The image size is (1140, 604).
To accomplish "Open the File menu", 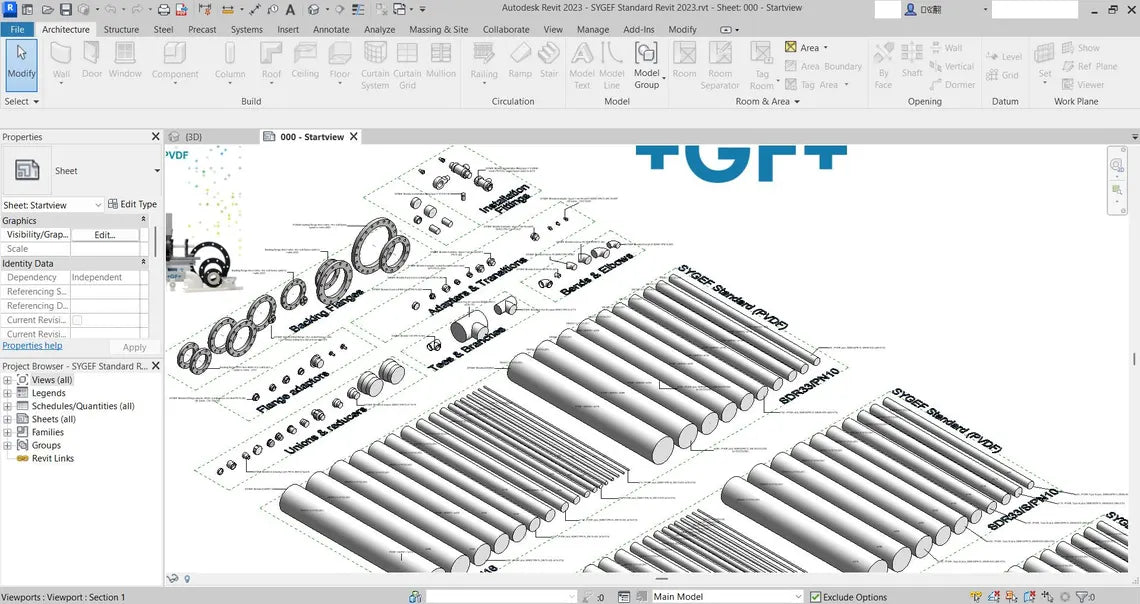I will click(x=17, y=30).
